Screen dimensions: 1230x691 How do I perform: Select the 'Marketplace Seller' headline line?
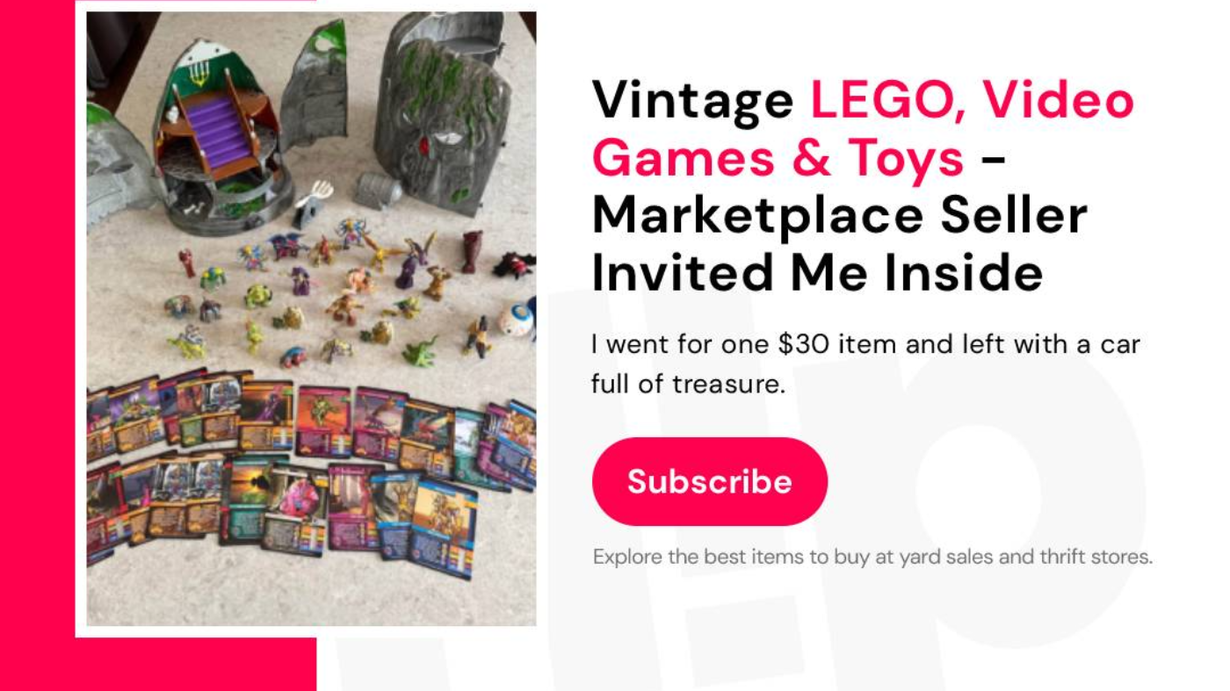tap(838, 215)
